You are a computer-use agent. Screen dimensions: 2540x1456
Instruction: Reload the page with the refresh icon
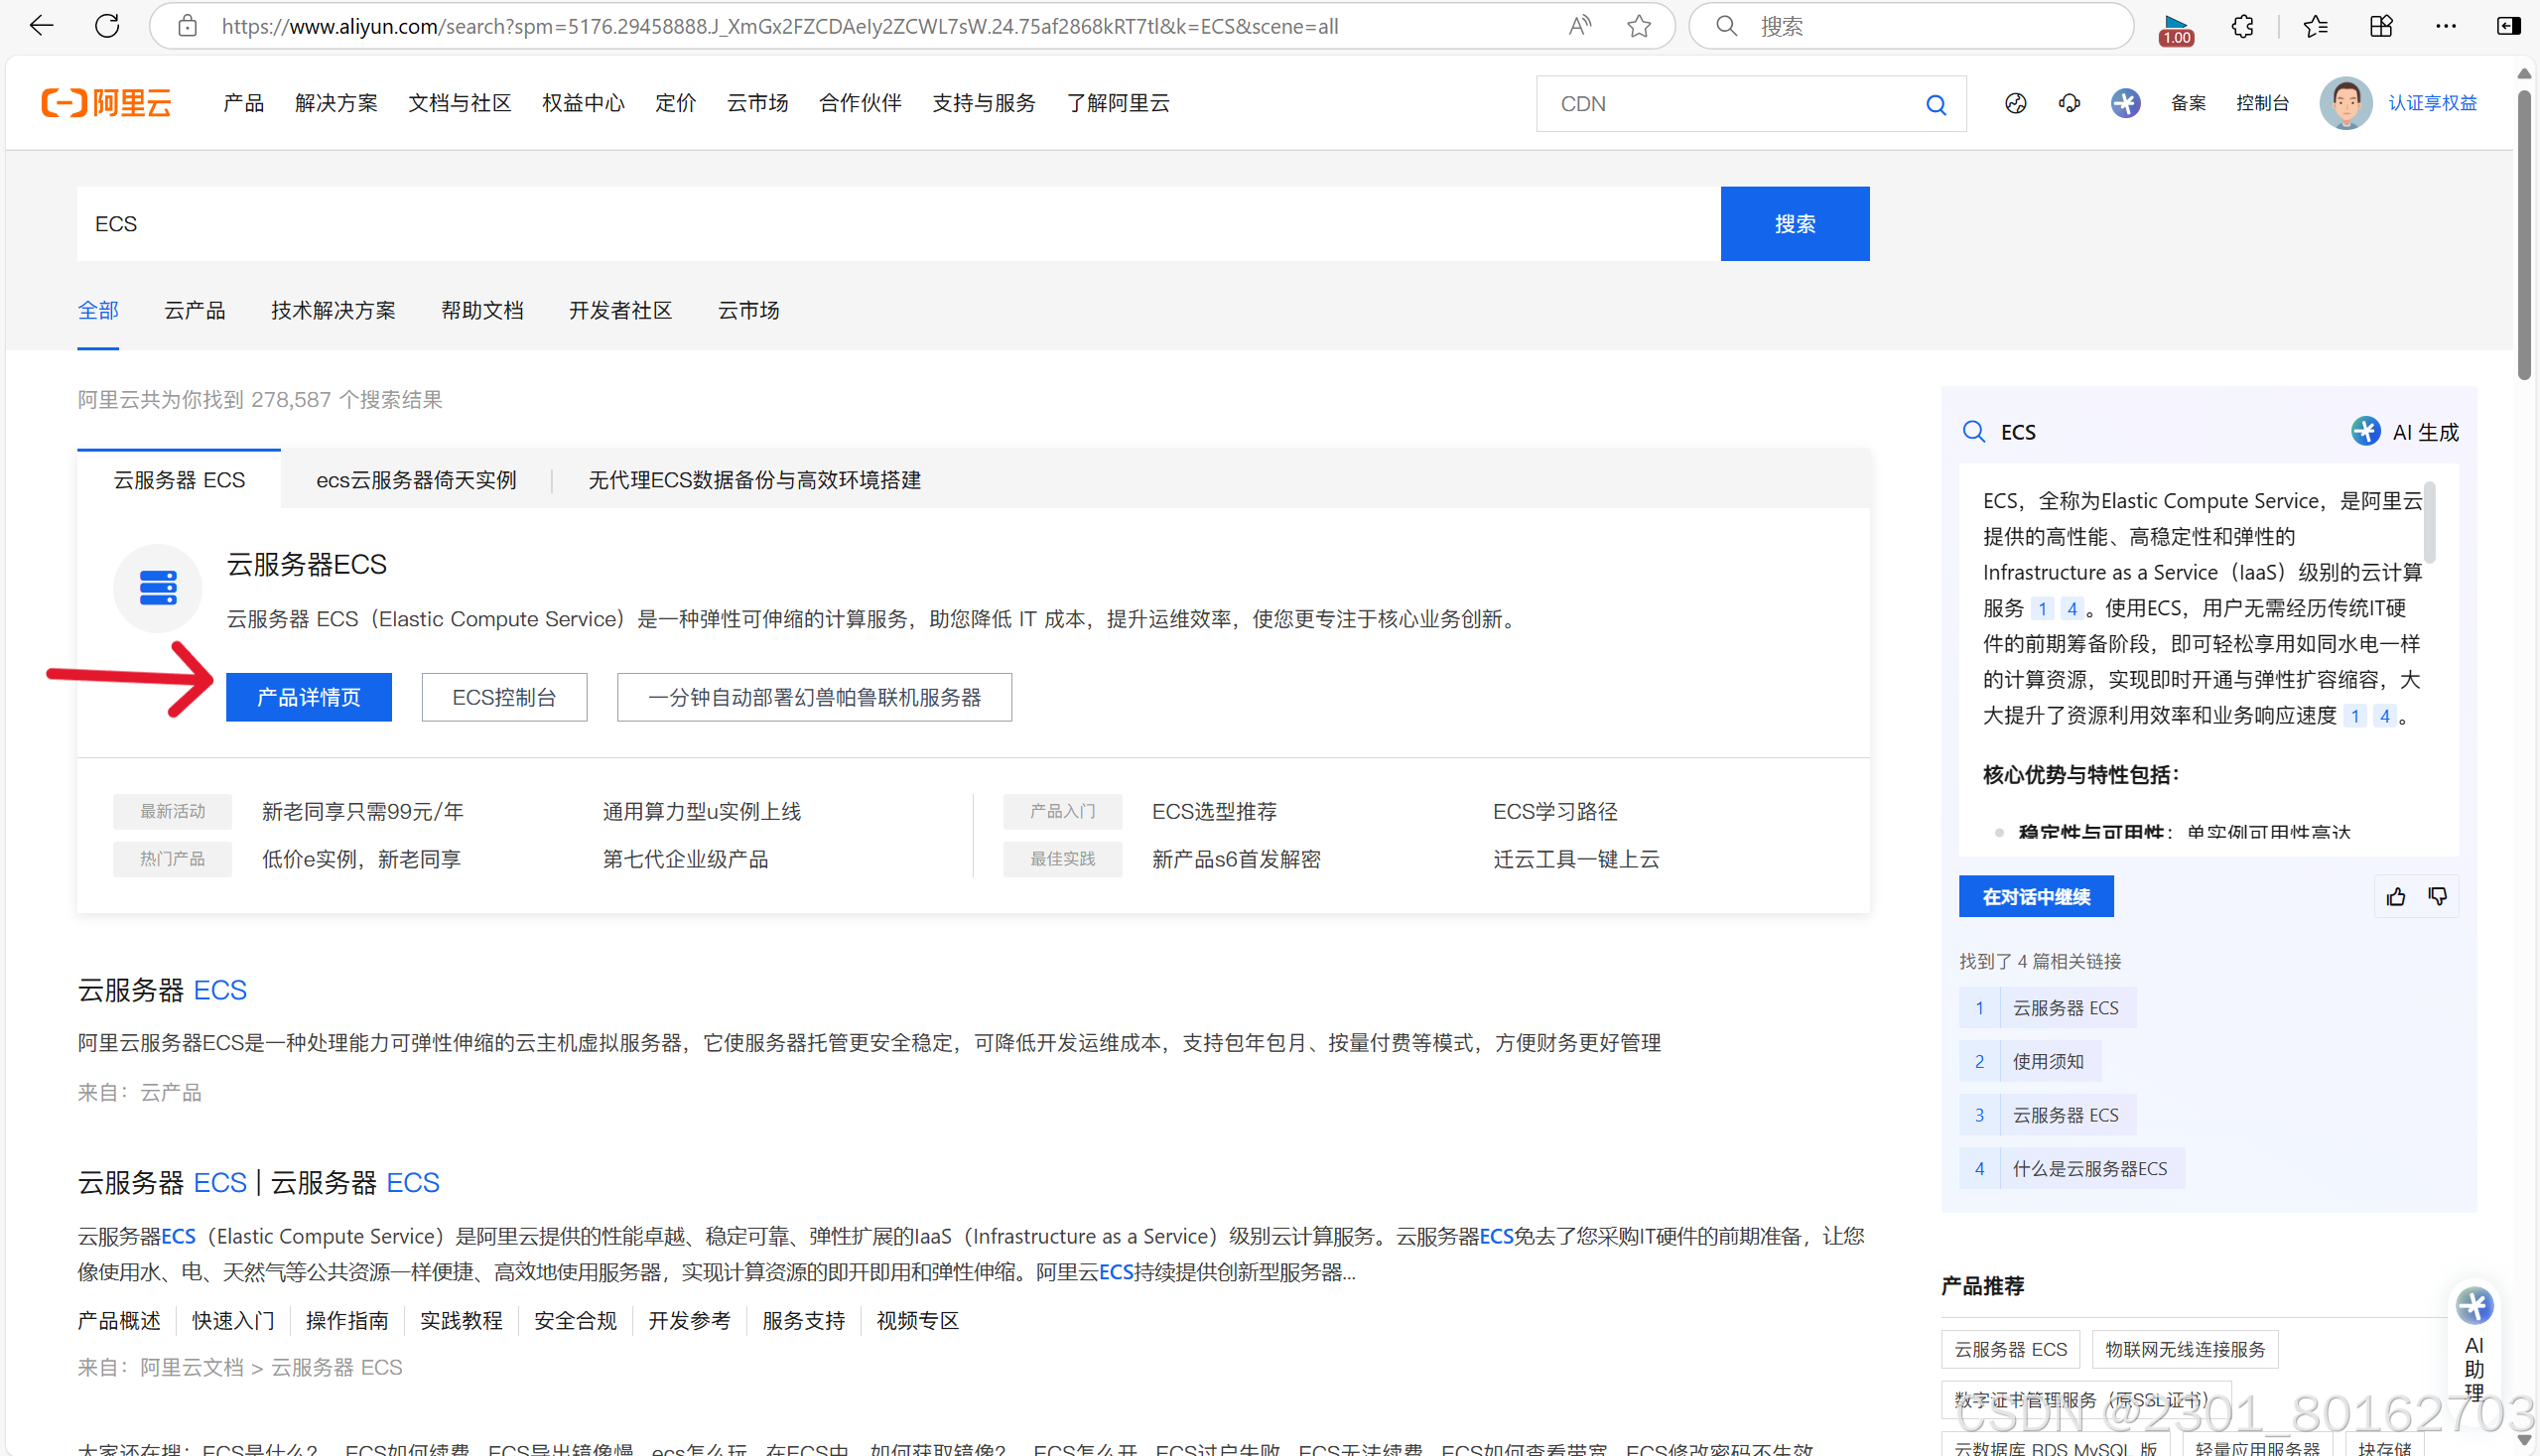coord(107,26)
